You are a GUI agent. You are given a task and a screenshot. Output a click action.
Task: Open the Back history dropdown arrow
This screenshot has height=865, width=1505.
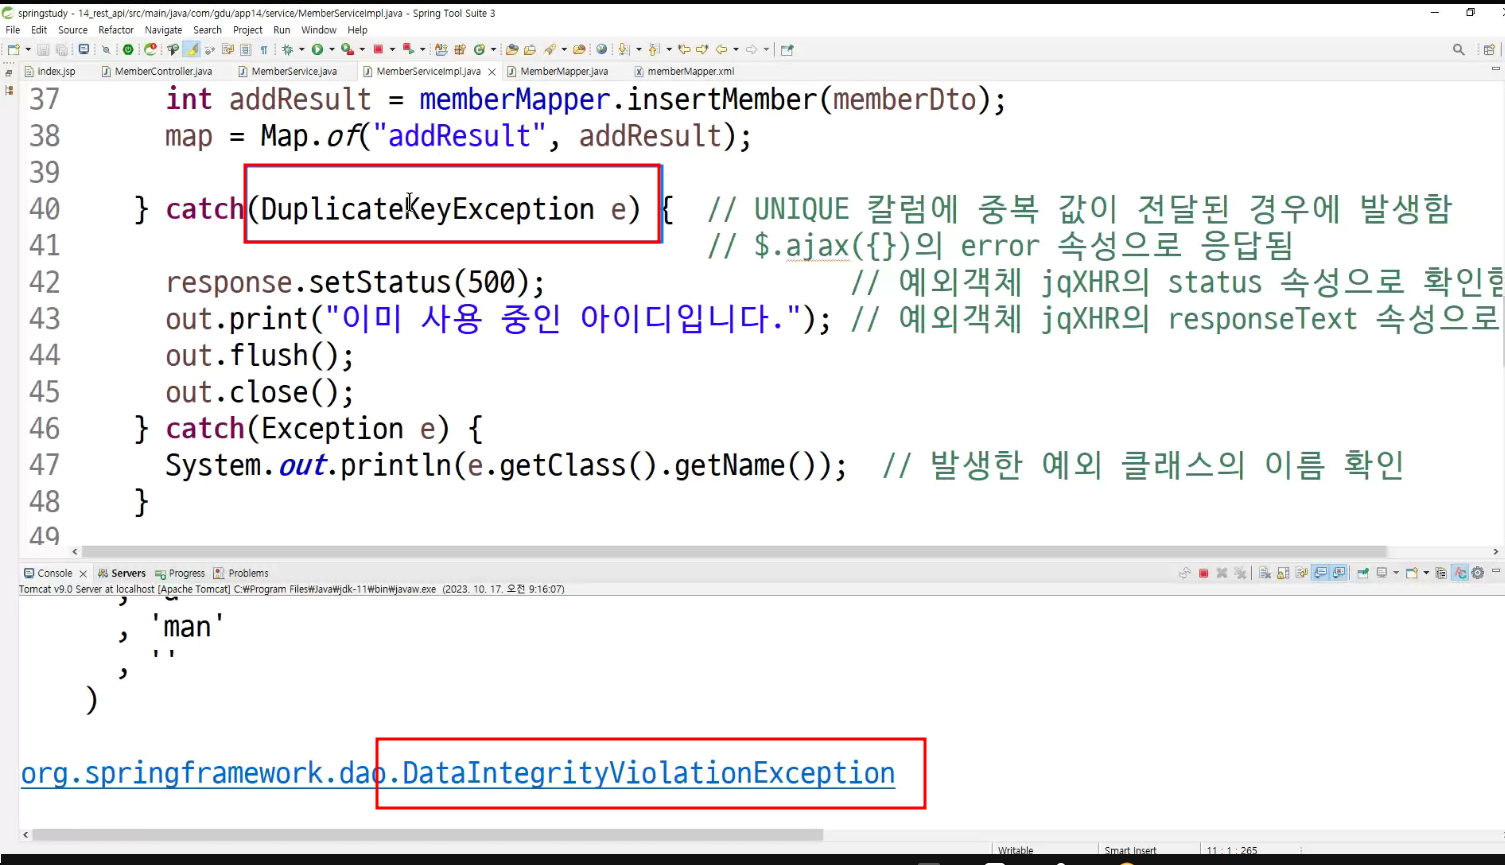click(x=736, y=49)
